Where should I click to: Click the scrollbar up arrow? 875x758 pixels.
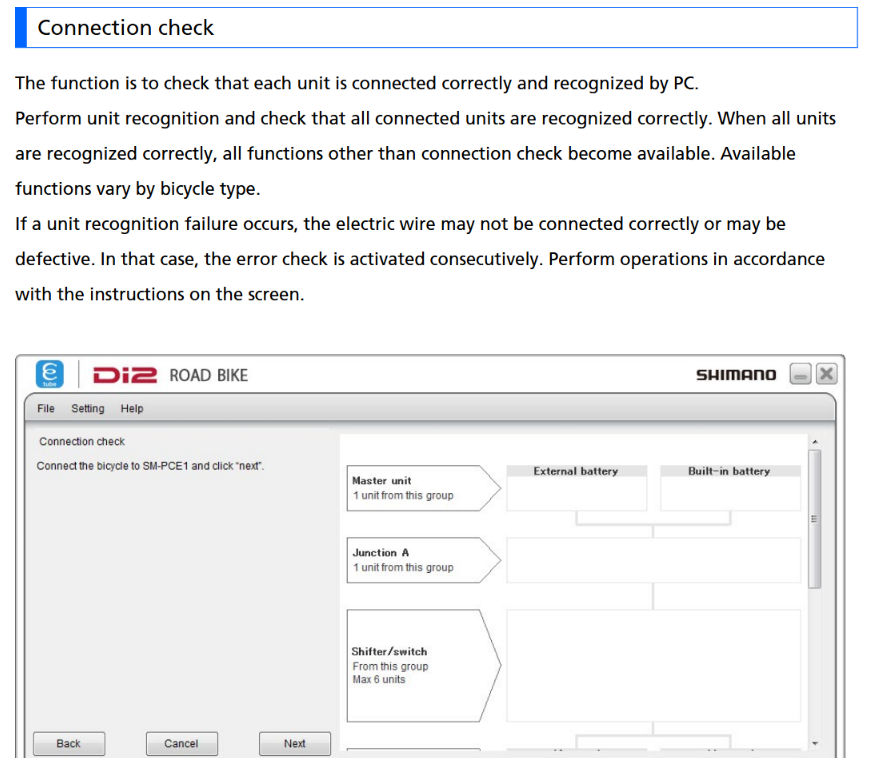(814, 441)
